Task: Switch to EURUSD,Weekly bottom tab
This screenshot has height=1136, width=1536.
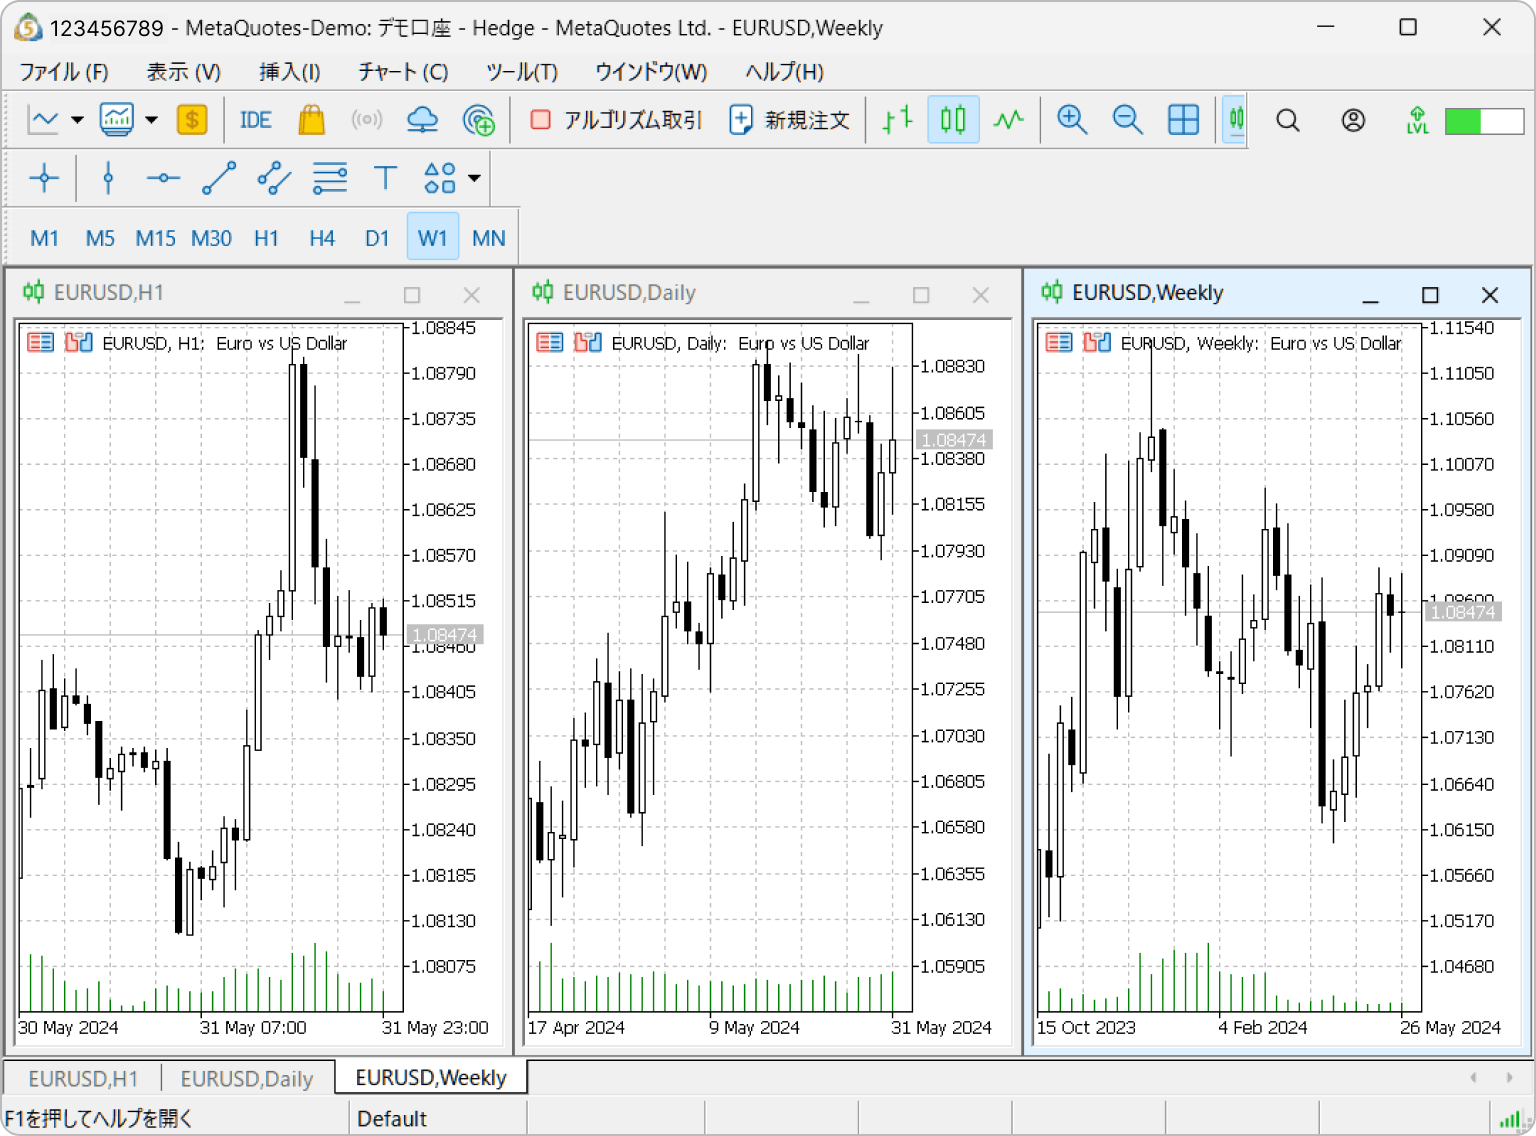Action: pos(431,1077)
